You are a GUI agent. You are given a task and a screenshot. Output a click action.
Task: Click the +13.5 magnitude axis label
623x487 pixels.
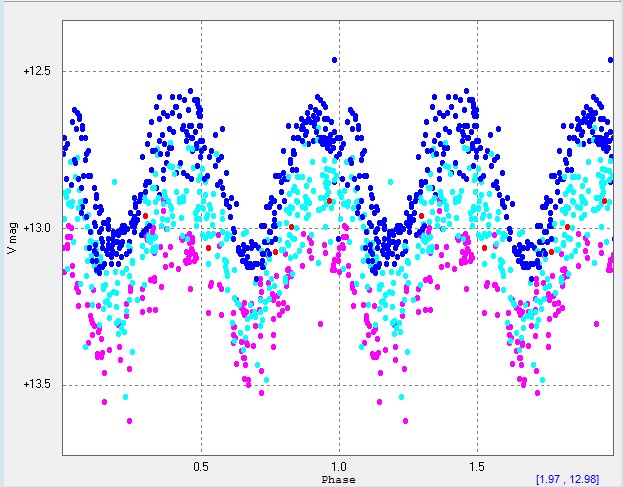coord(37,385)
